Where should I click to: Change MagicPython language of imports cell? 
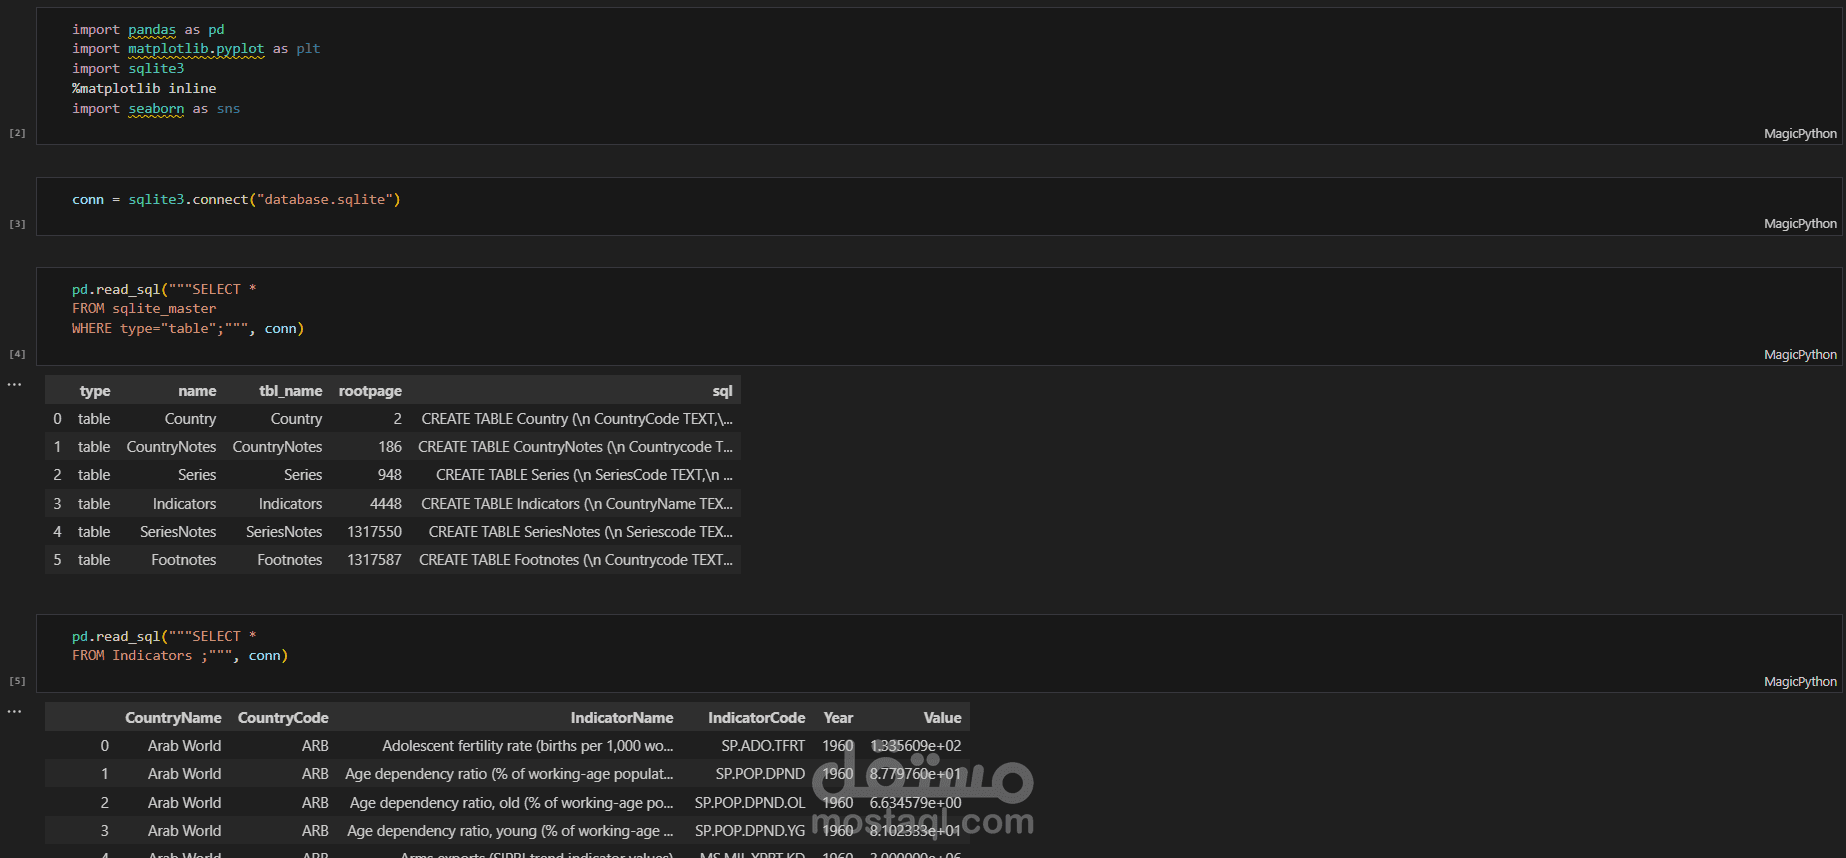(1800, 133)
